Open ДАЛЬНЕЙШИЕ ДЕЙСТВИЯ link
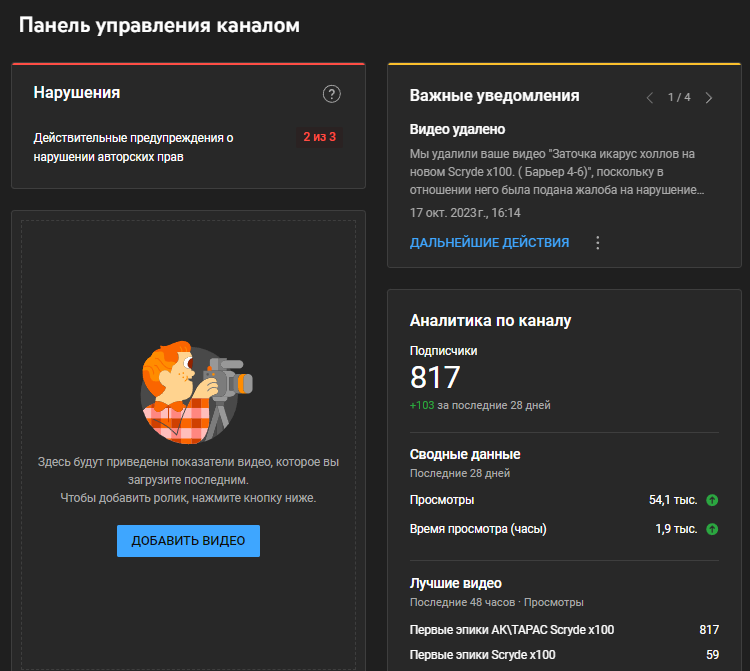750x671 pixels. 489,243
